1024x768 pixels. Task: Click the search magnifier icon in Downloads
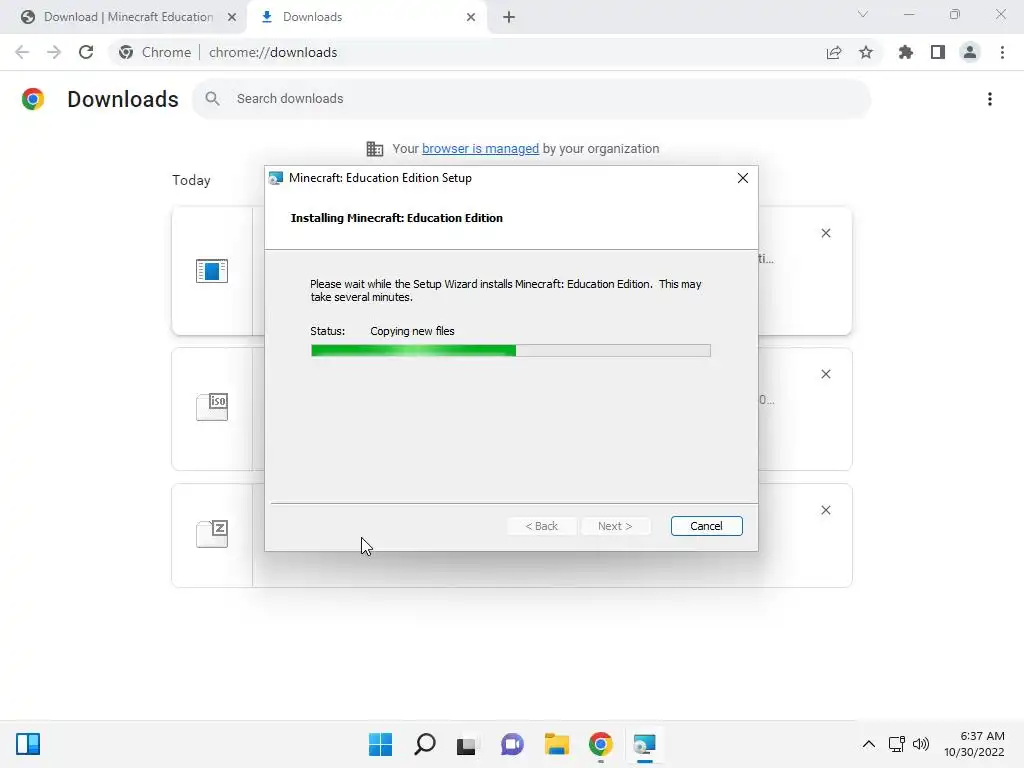212,99
